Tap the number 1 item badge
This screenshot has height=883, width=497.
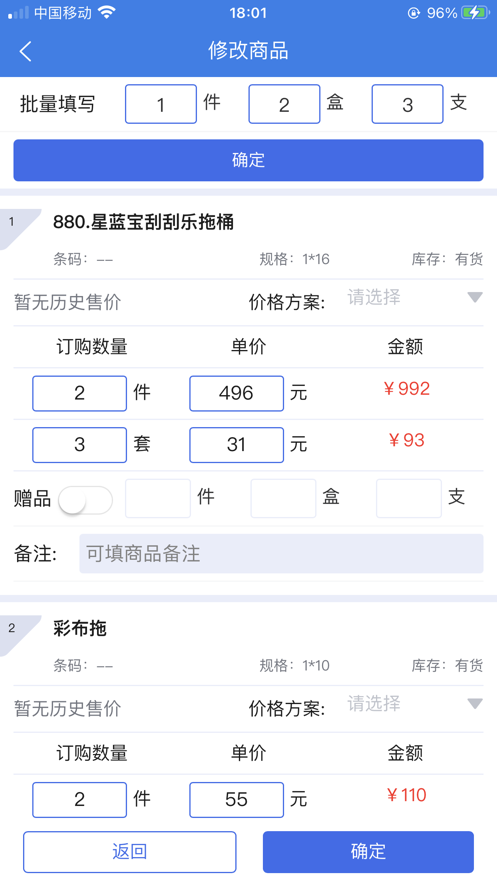12,222
